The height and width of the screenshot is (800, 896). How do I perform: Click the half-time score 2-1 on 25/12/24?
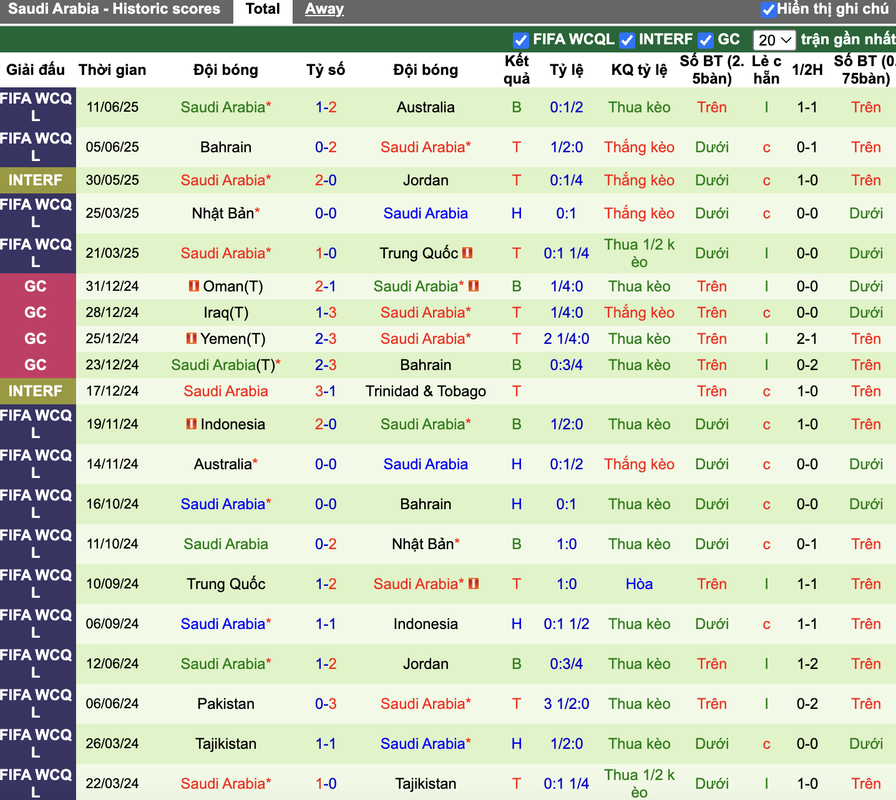tap(807, 338)
